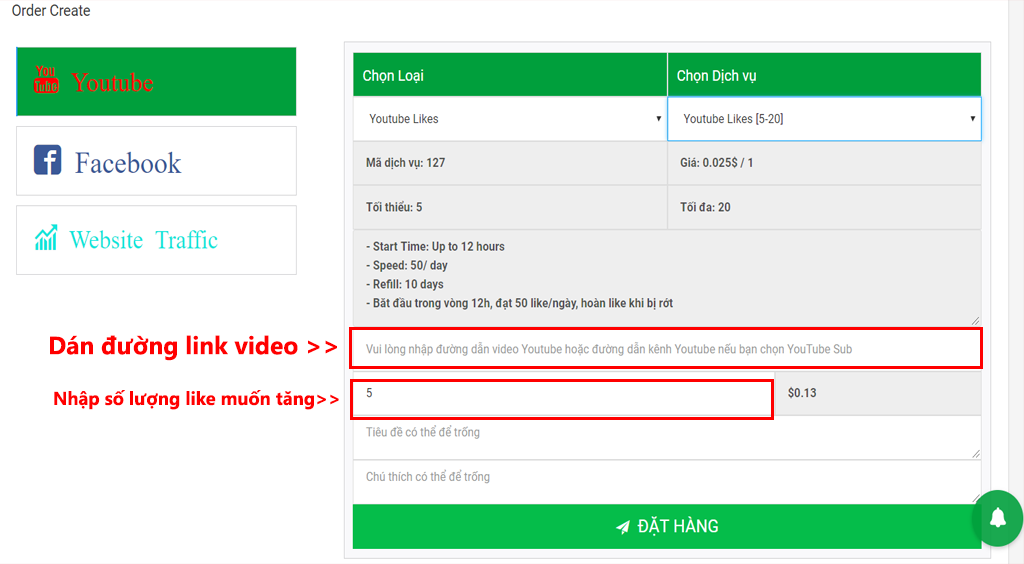Select the Youtube category tab
The image size is (1024, 564).
[x=156, y=82]
